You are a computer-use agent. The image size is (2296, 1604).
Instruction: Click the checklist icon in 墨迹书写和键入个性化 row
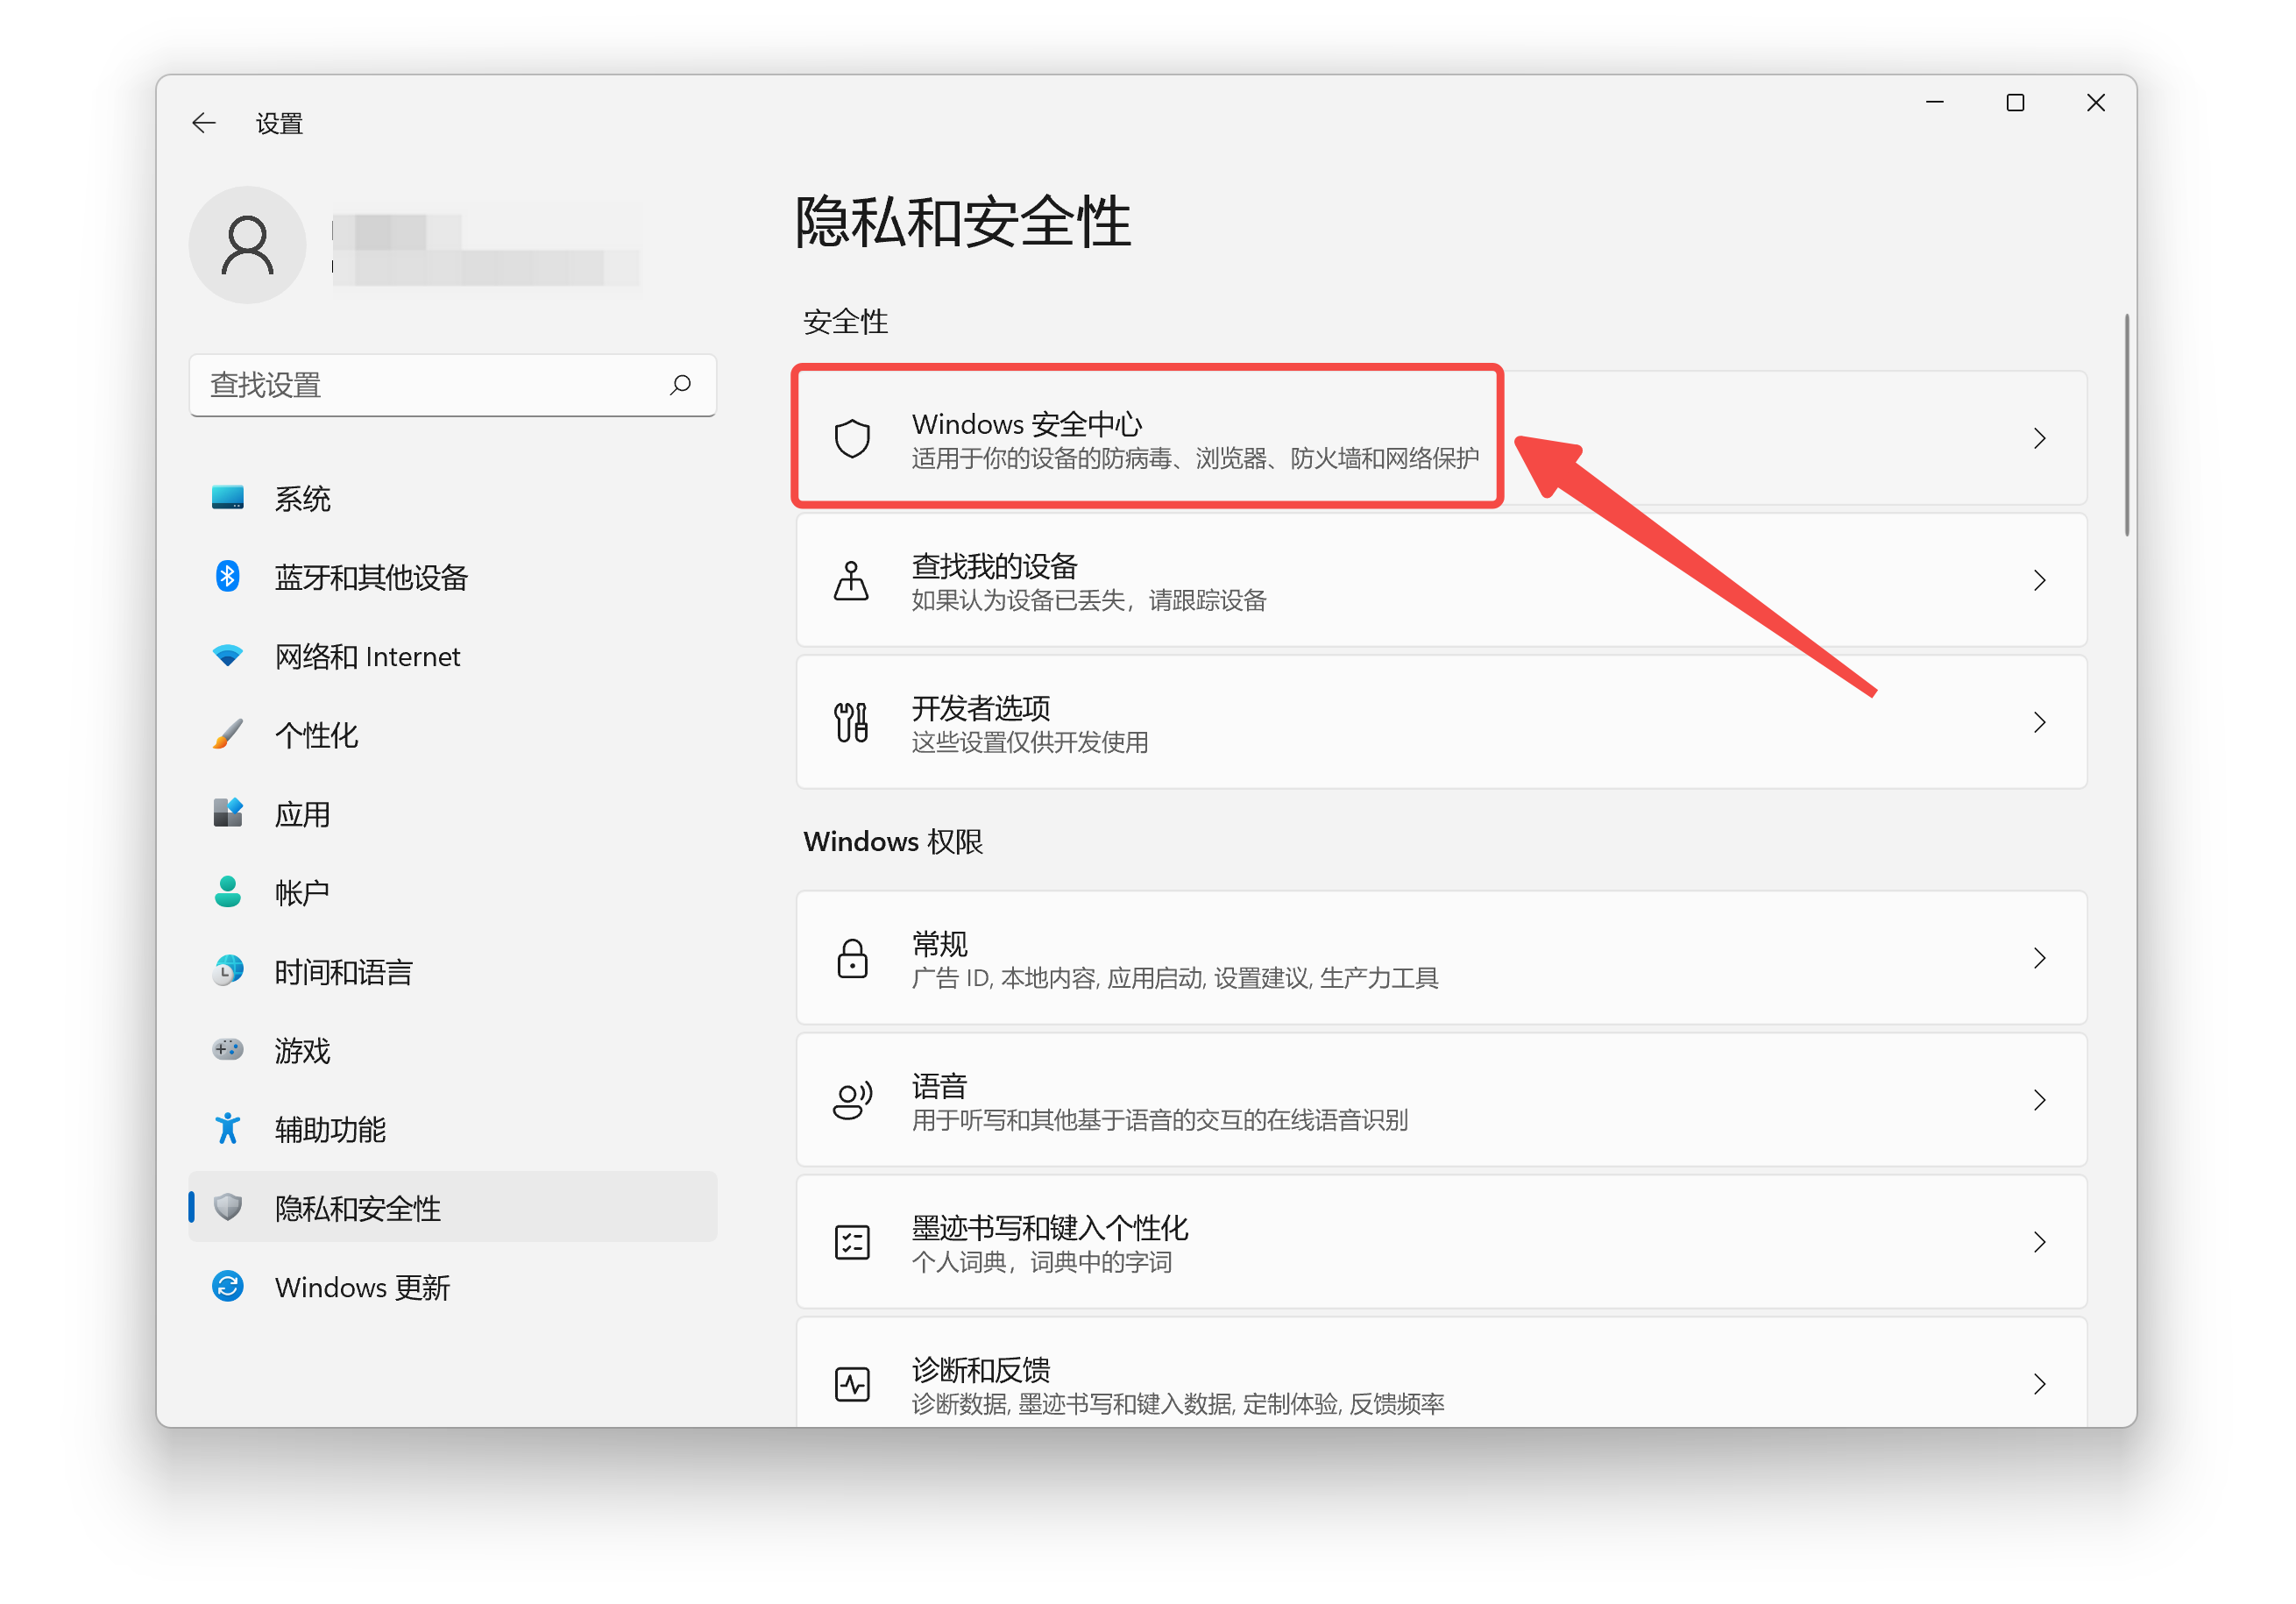click(x=852, y=1242)
